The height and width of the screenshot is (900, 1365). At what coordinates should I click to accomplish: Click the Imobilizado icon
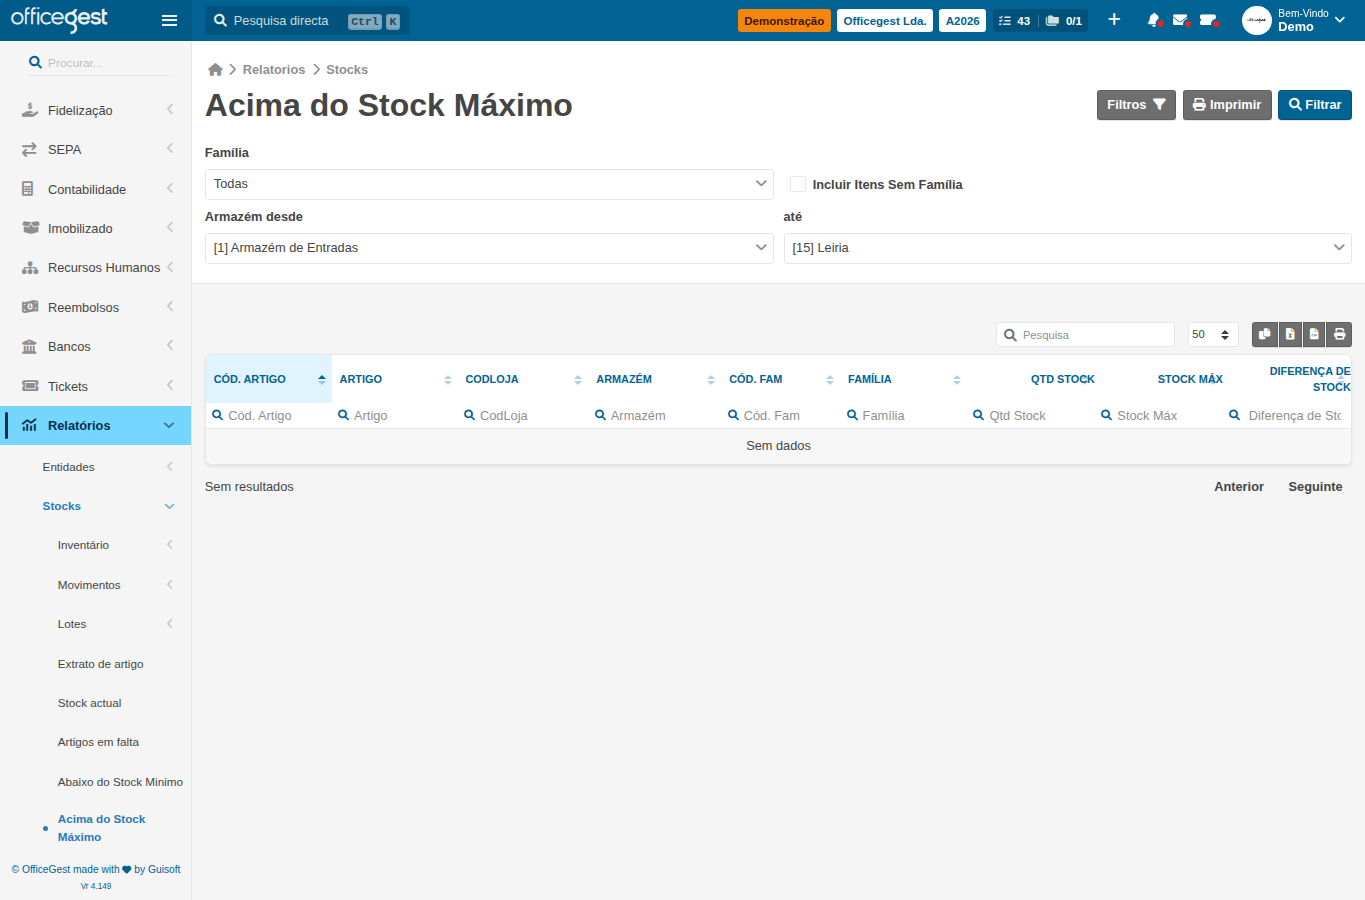tap(30, 228)
